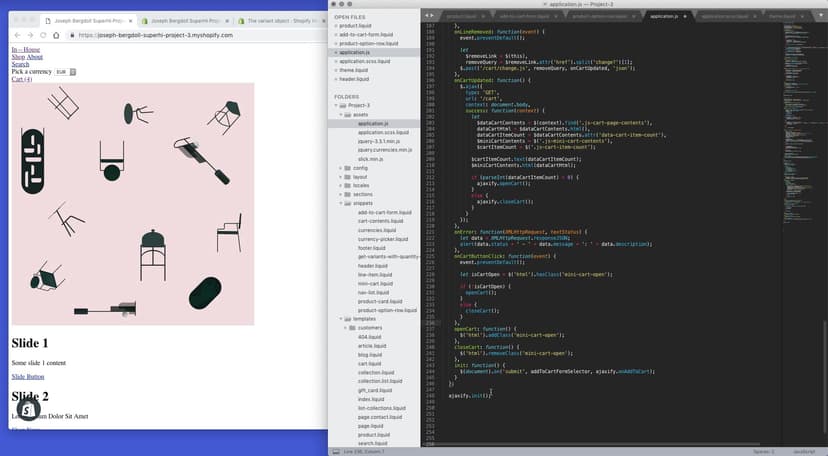
Task: Collapse the snippets folder
Action: 341,203
